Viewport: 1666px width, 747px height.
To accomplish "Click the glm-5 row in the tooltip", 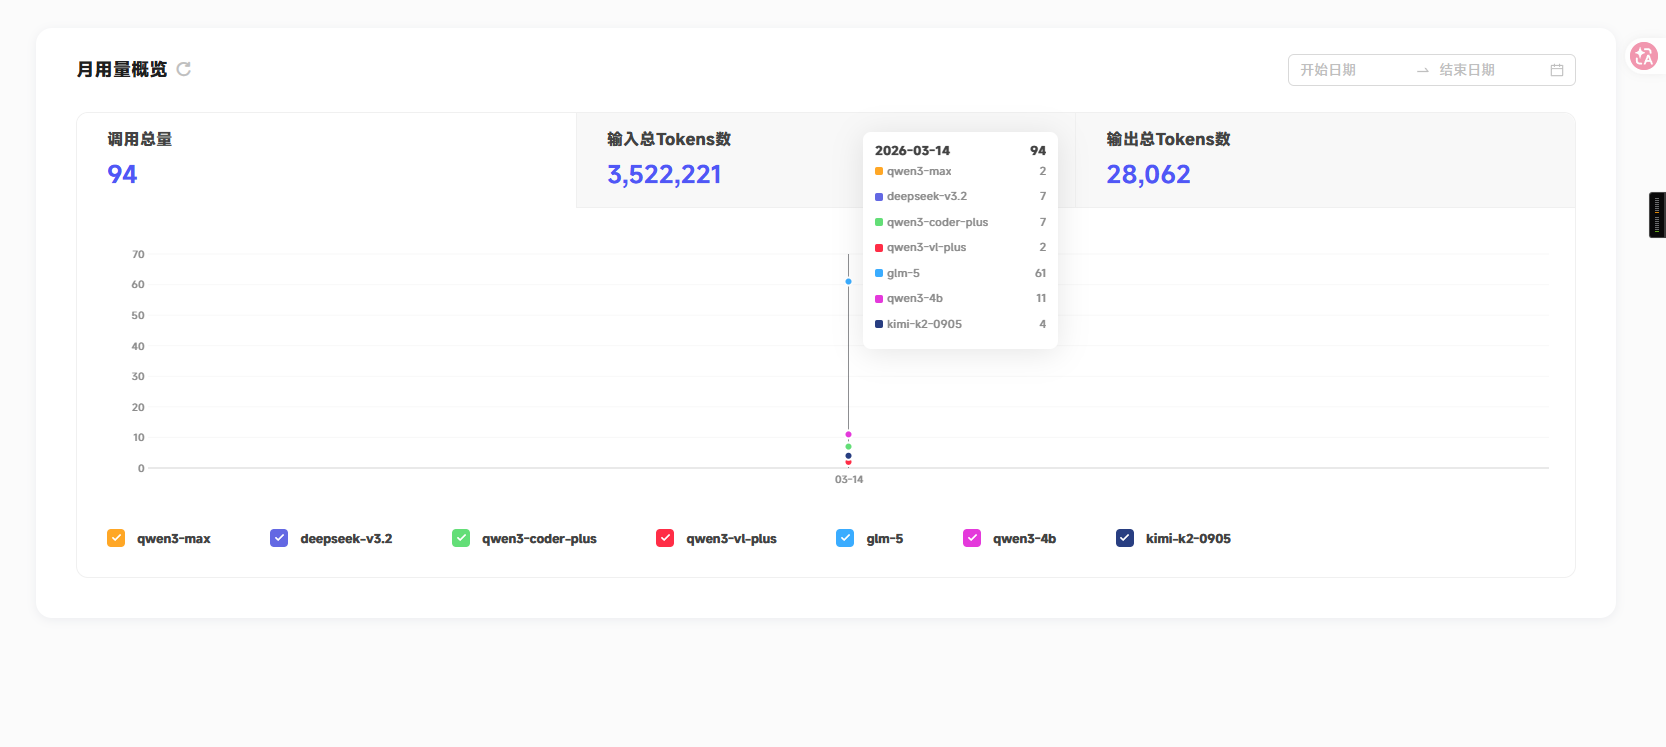I will coord(960,274).
